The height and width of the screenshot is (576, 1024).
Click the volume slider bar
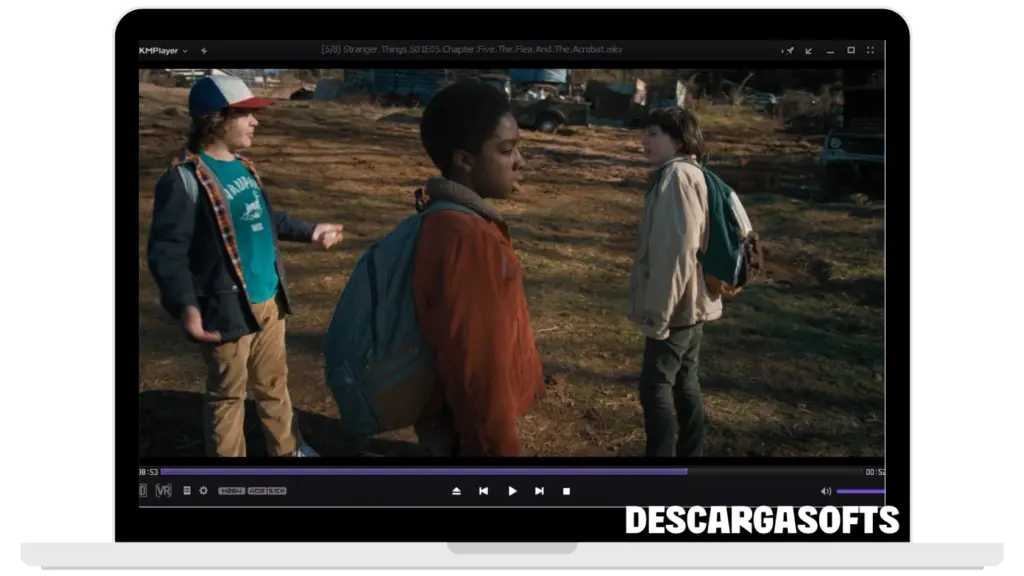pos(860,491)
